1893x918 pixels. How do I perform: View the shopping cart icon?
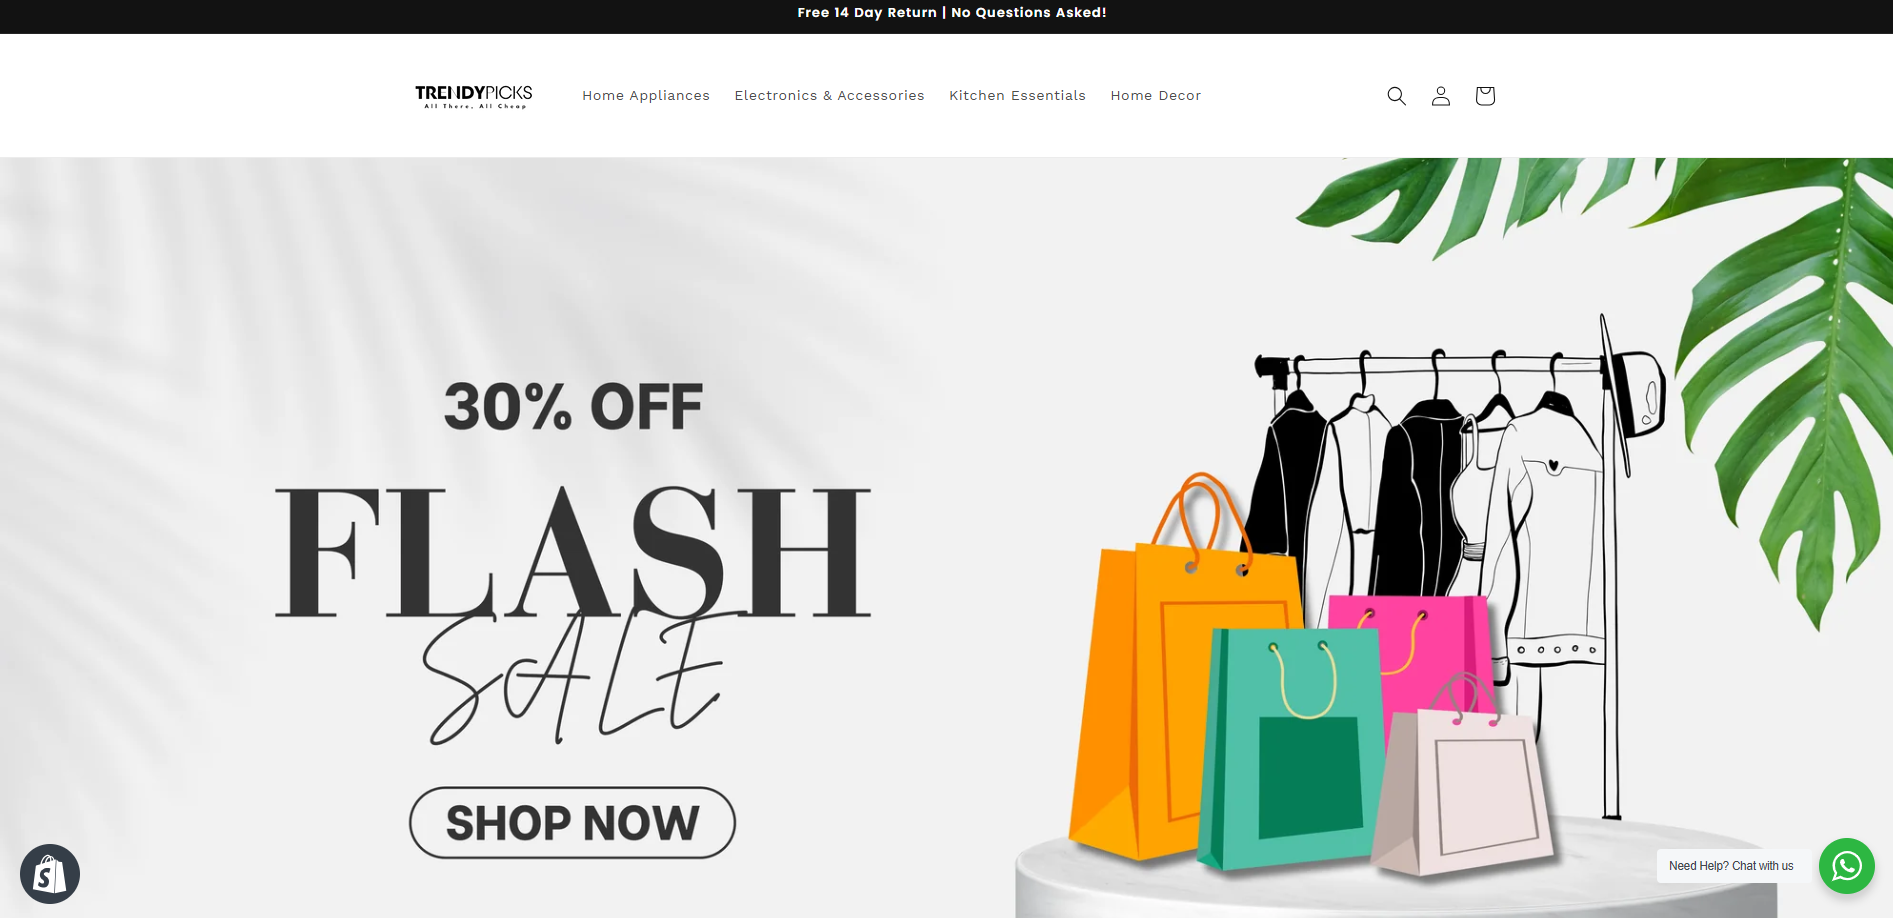[1485, 96]
